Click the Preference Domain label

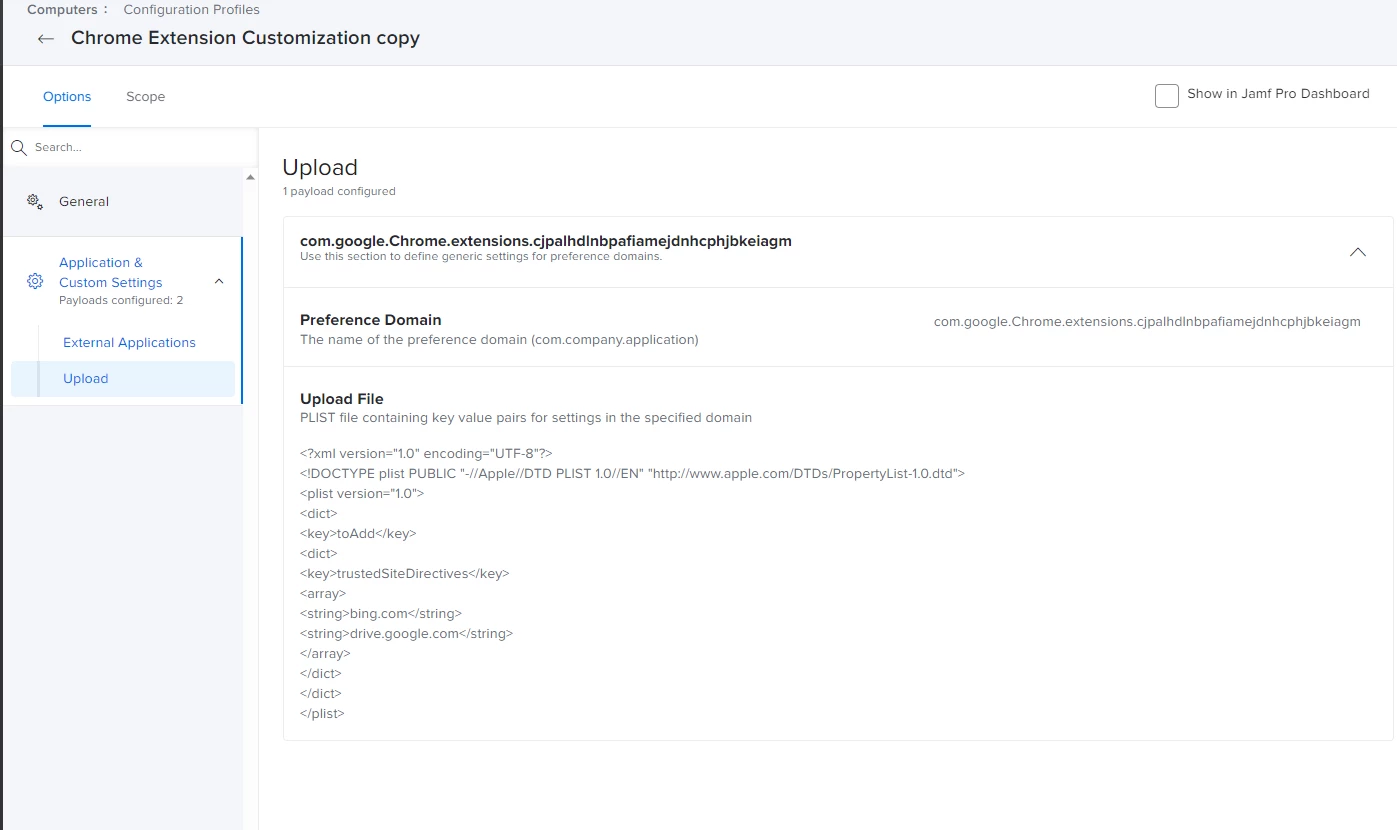(x=371, y=320)
